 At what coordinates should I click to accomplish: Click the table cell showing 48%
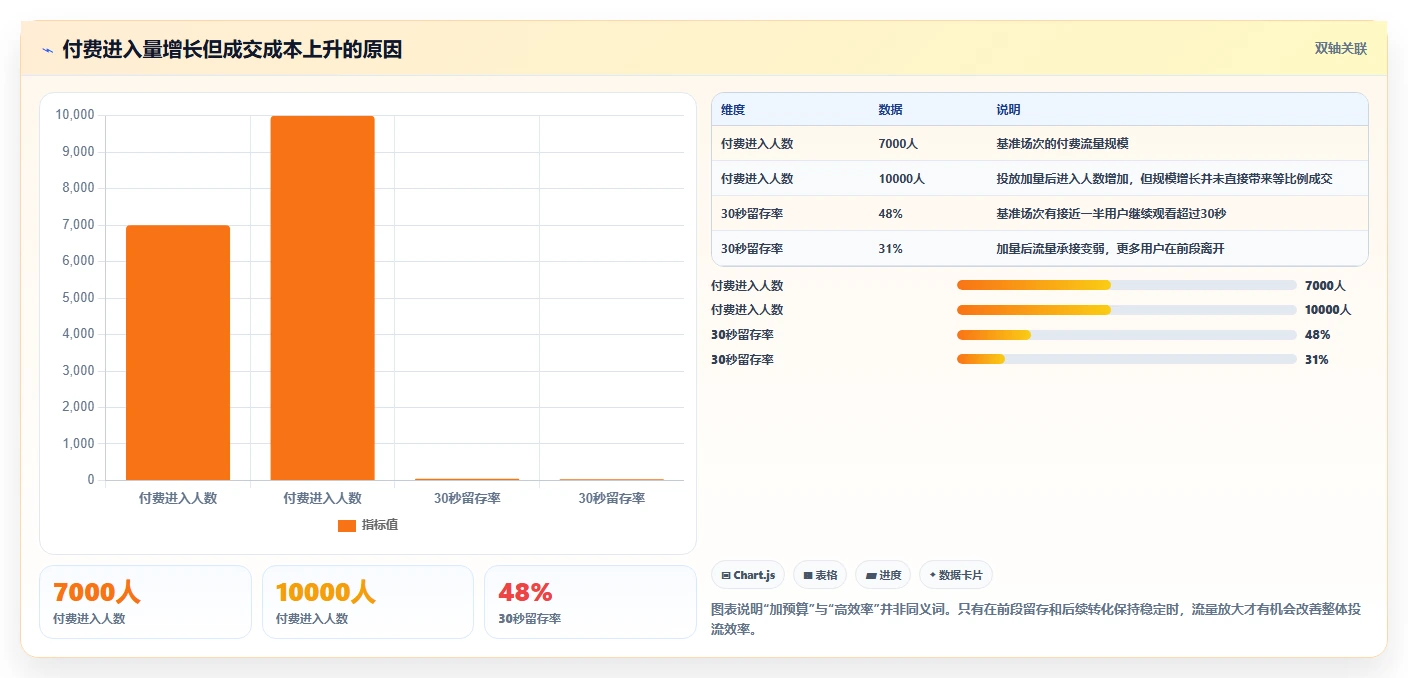pyautogui.click(x=890, y=214)
